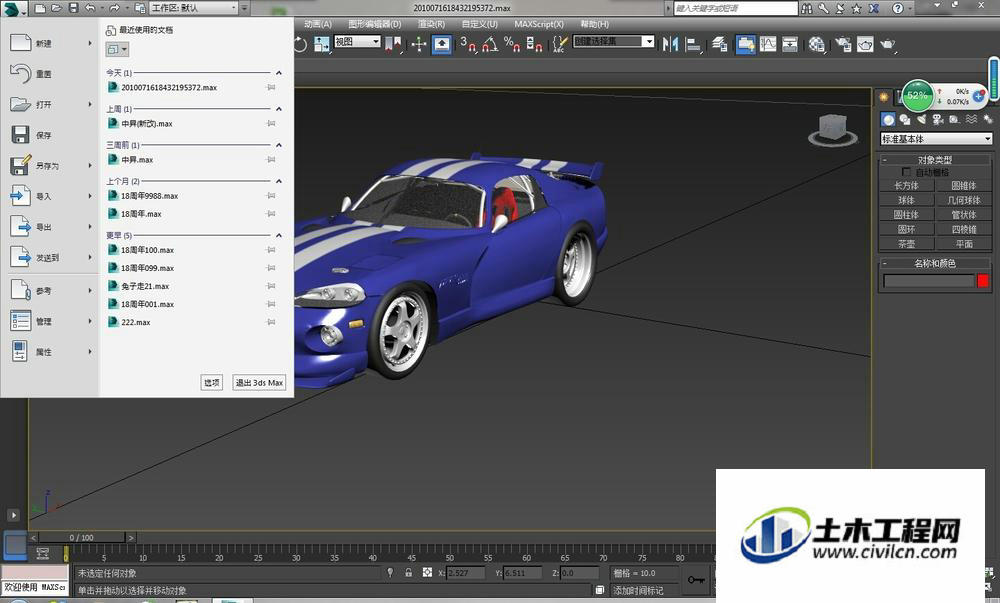Click the Render Production teapot icon

[888, 44]
